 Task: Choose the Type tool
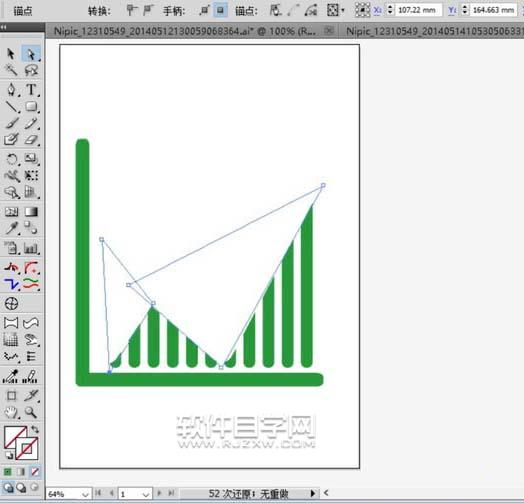[x=31, y=90]
